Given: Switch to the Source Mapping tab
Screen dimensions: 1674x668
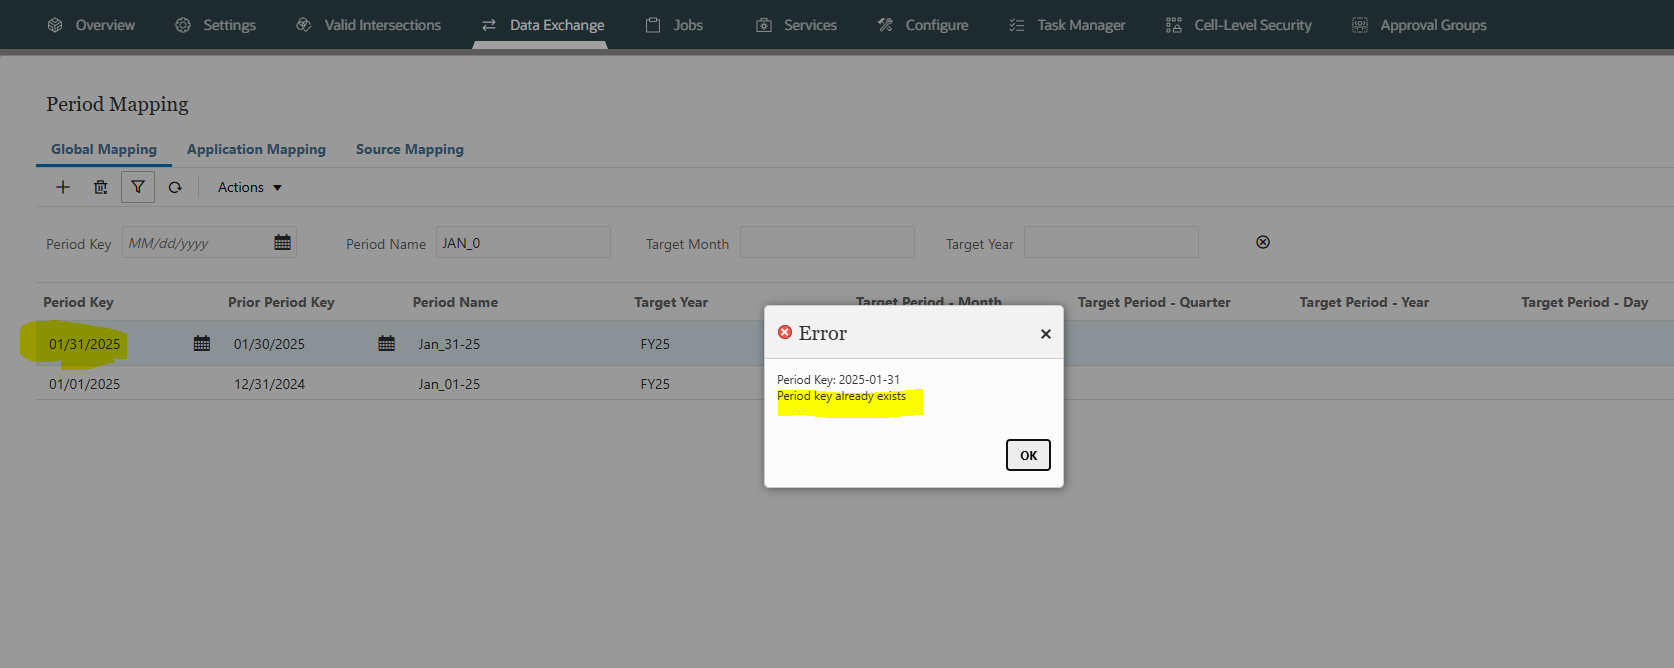Looking at the screenshot, I should pyautogui.click(x=409, y=149).
